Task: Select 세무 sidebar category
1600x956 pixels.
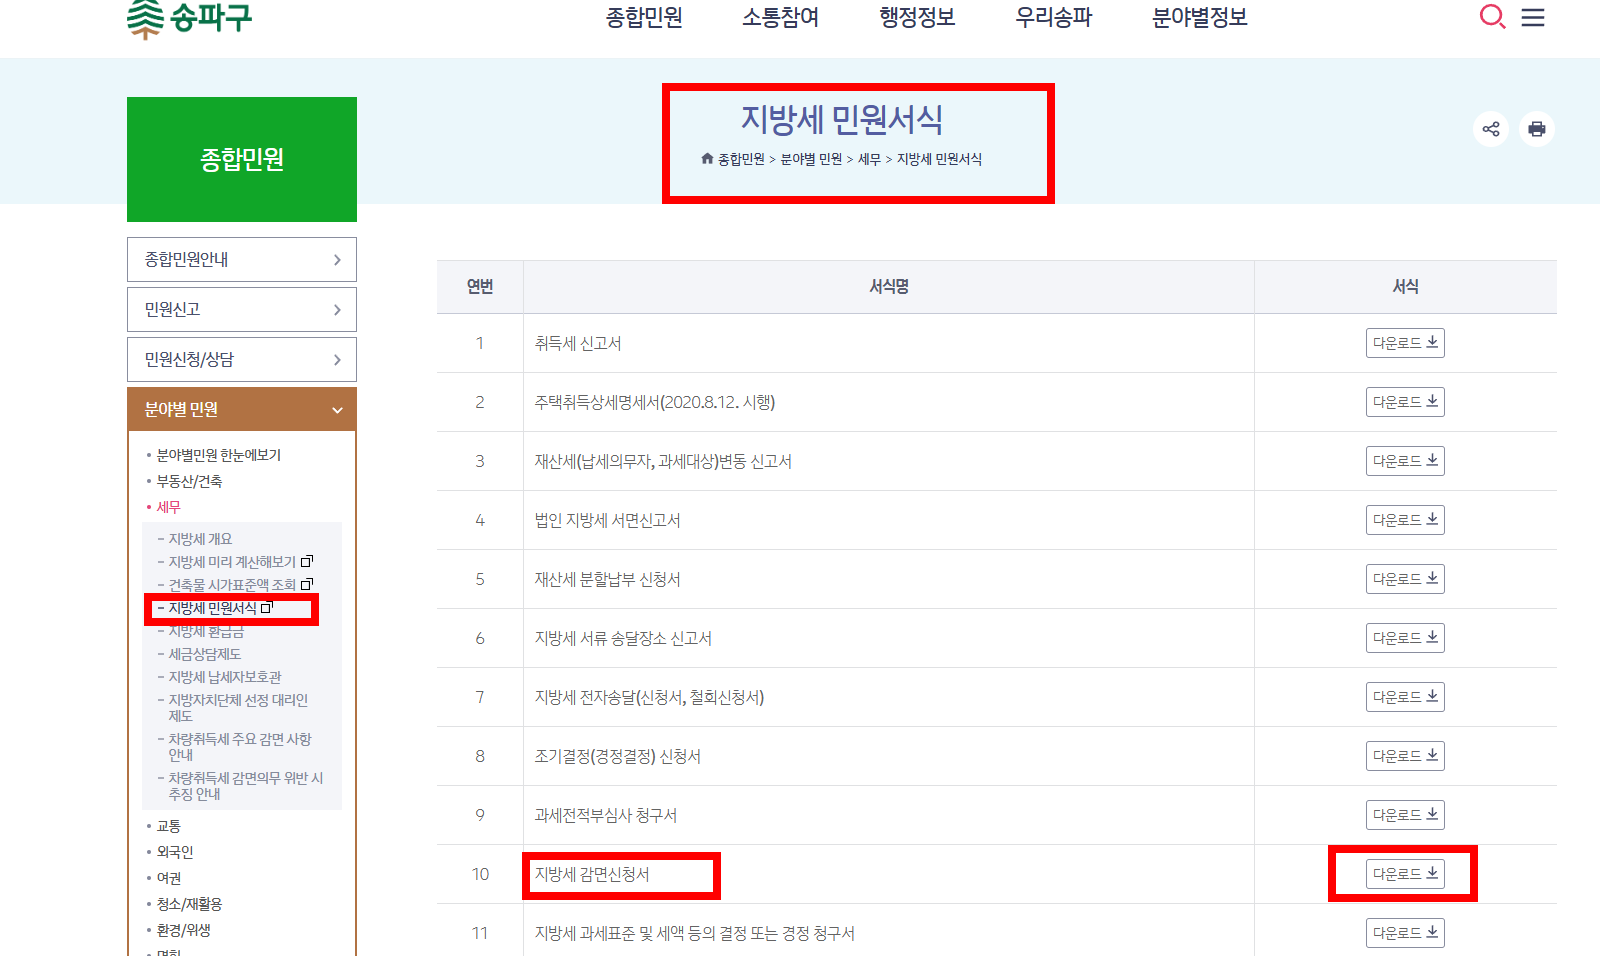Action: (168, 507)
